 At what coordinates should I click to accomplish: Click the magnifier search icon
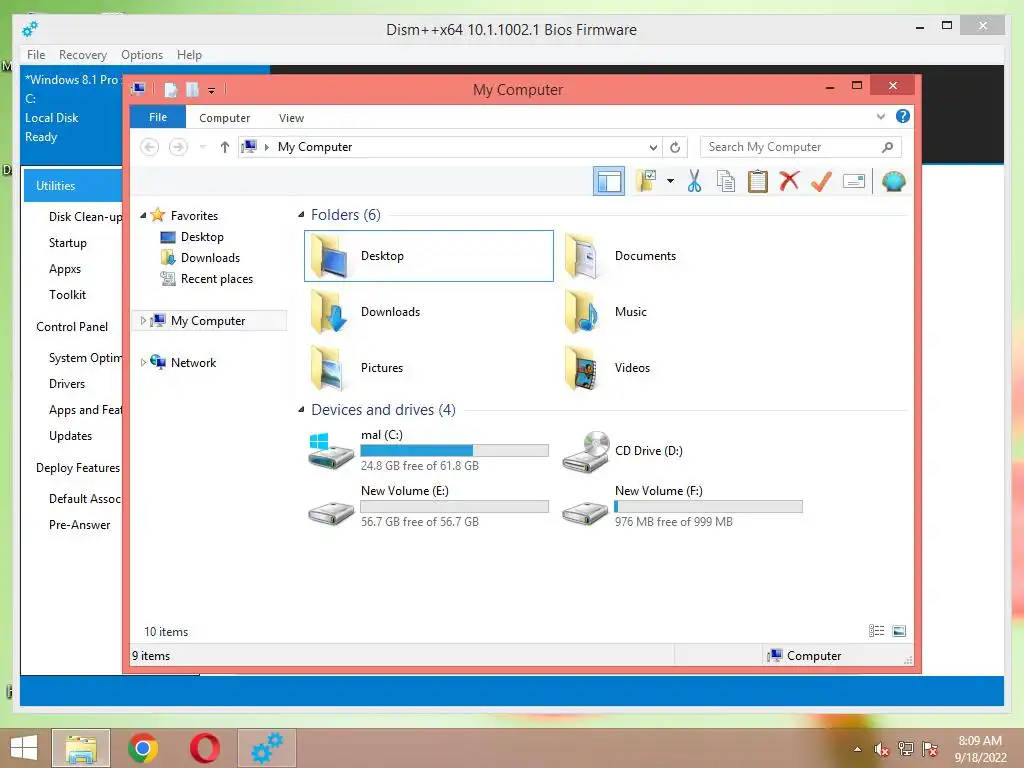pyautogui.click(x=887, y=147)
